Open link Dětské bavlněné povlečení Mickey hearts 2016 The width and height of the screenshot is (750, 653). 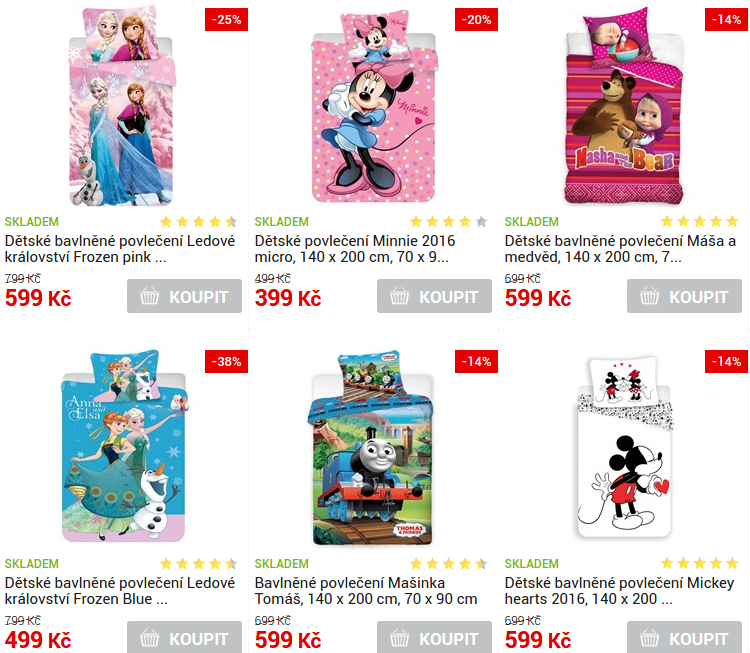coord(619,591)
